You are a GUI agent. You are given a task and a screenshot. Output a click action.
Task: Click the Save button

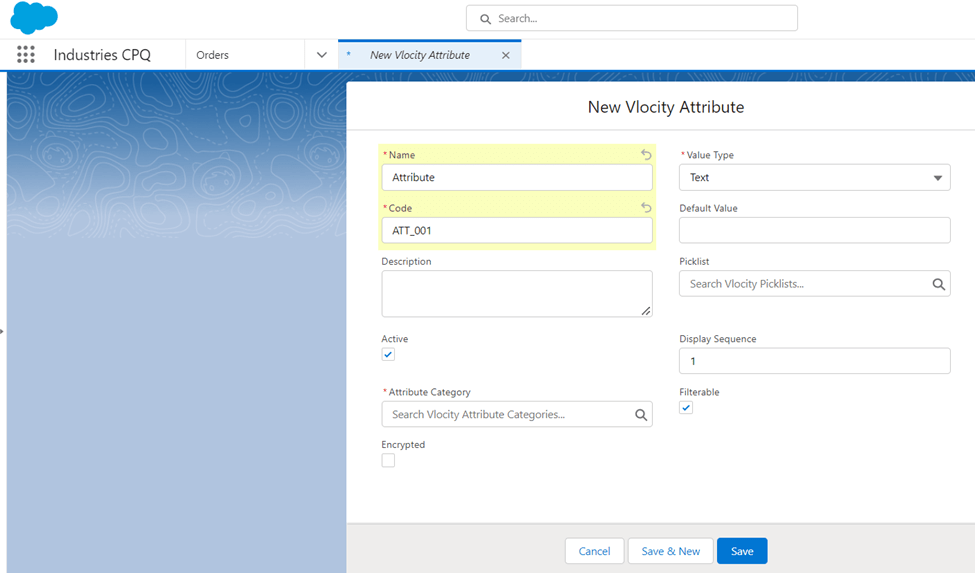click(x=741, y=551)
